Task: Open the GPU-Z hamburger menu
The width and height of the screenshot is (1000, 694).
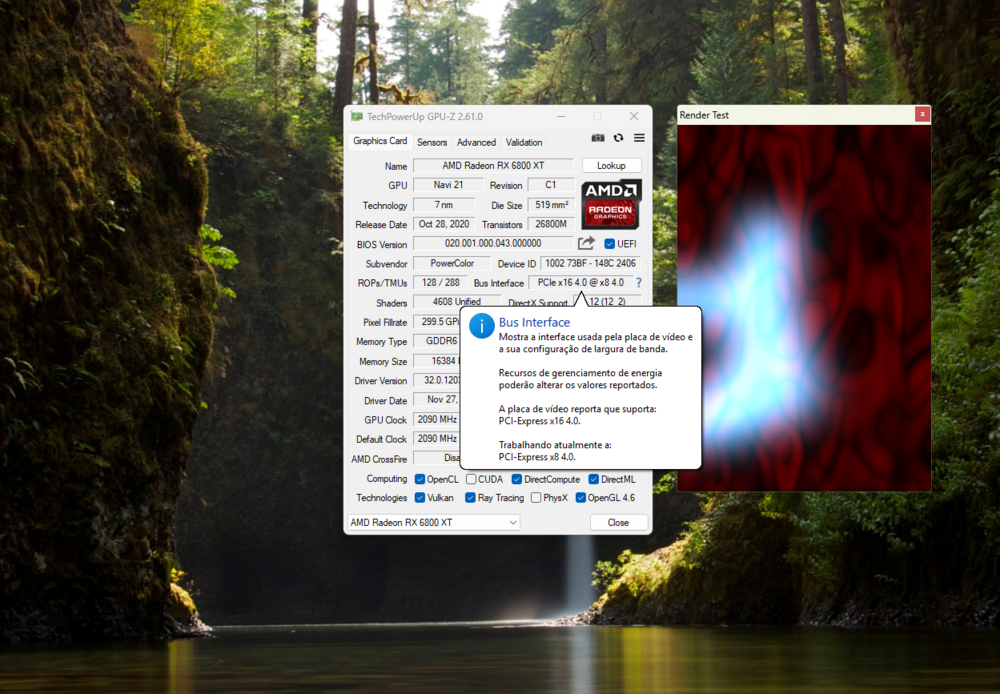Action: coord(639,138)
